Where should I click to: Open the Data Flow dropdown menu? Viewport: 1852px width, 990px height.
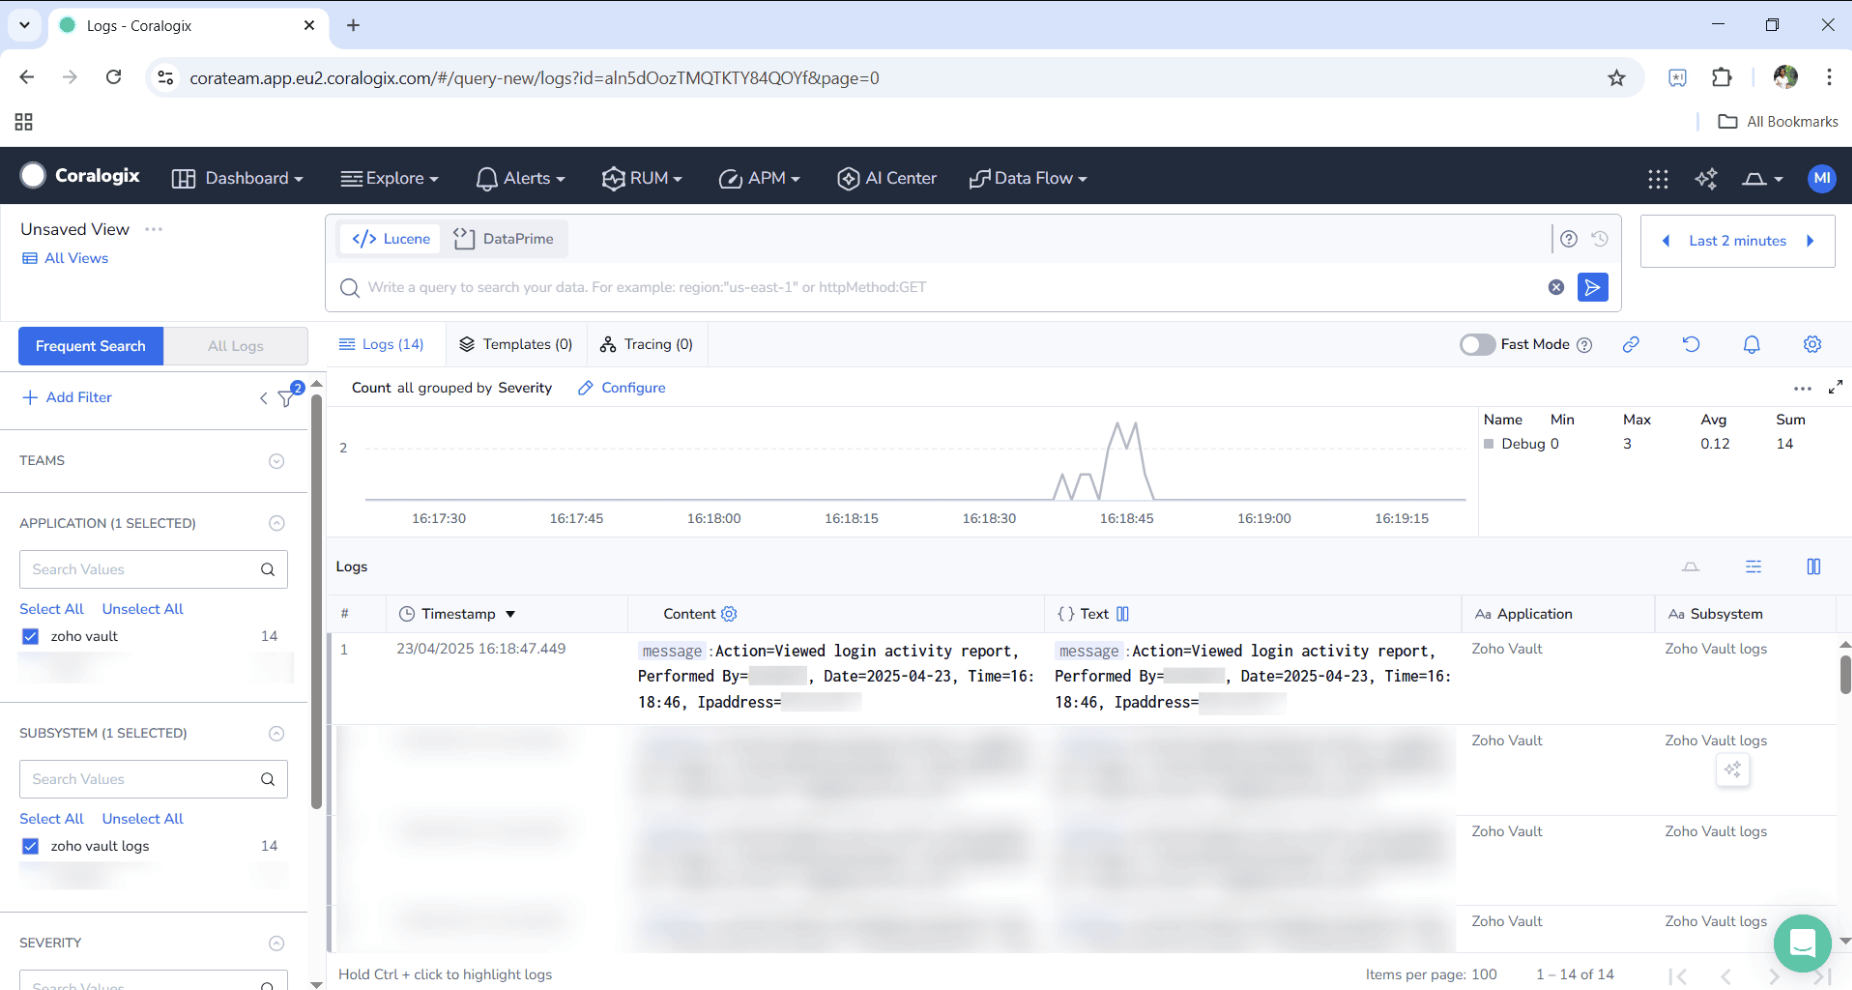[x=1028, y=178]
